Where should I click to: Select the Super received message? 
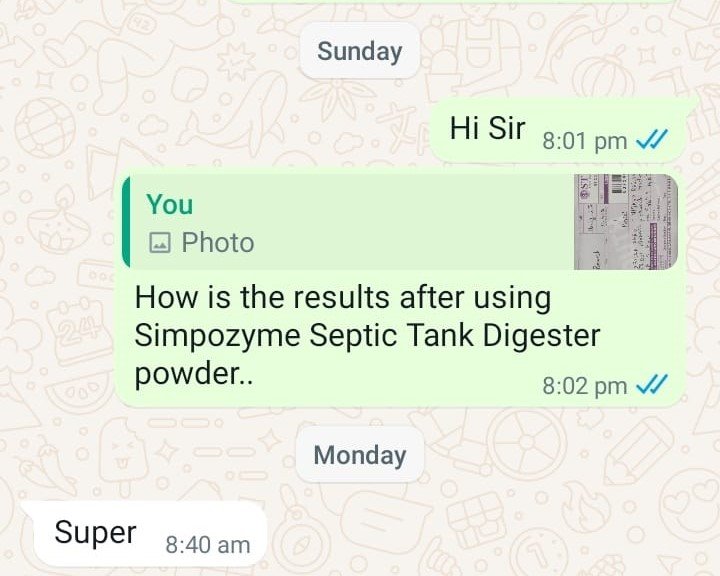coord(145,533)
